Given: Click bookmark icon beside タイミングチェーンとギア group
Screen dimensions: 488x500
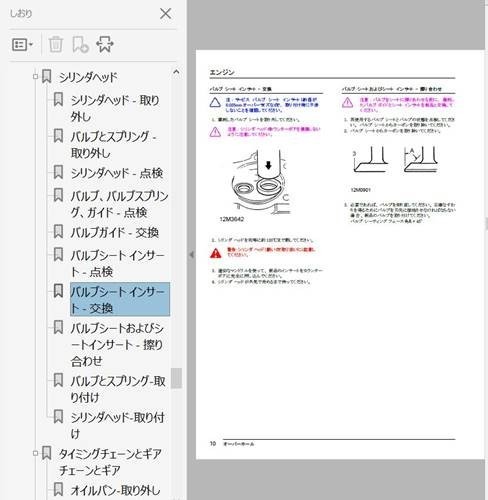Looking at the screenshot, I should pos(47,453).
